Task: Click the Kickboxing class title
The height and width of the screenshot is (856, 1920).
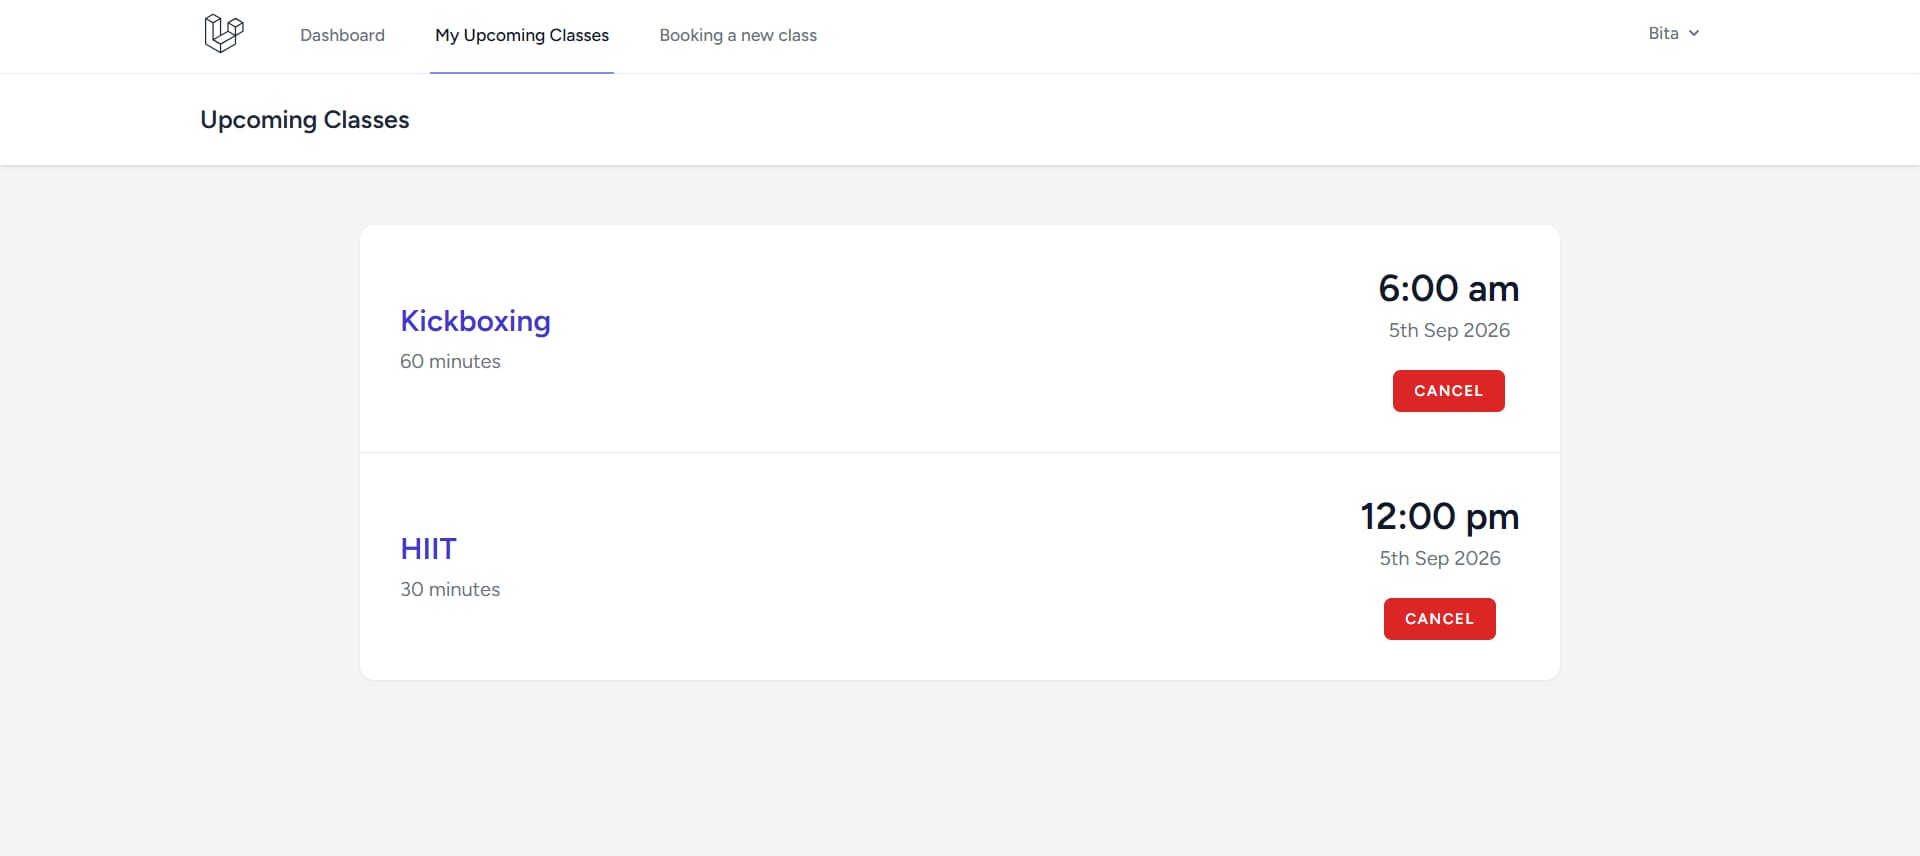Action: (x=475, y=321)
